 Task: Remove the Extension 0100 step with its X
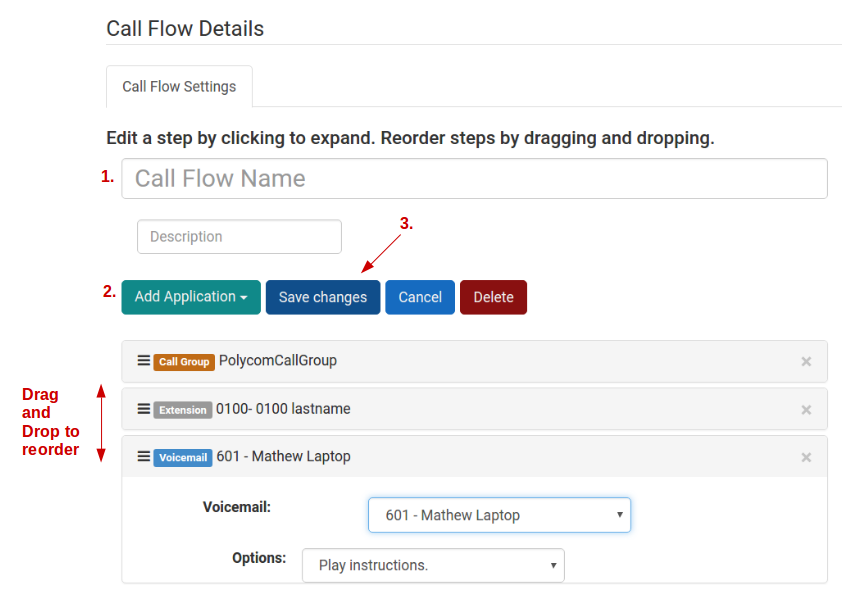pos(806,409)
